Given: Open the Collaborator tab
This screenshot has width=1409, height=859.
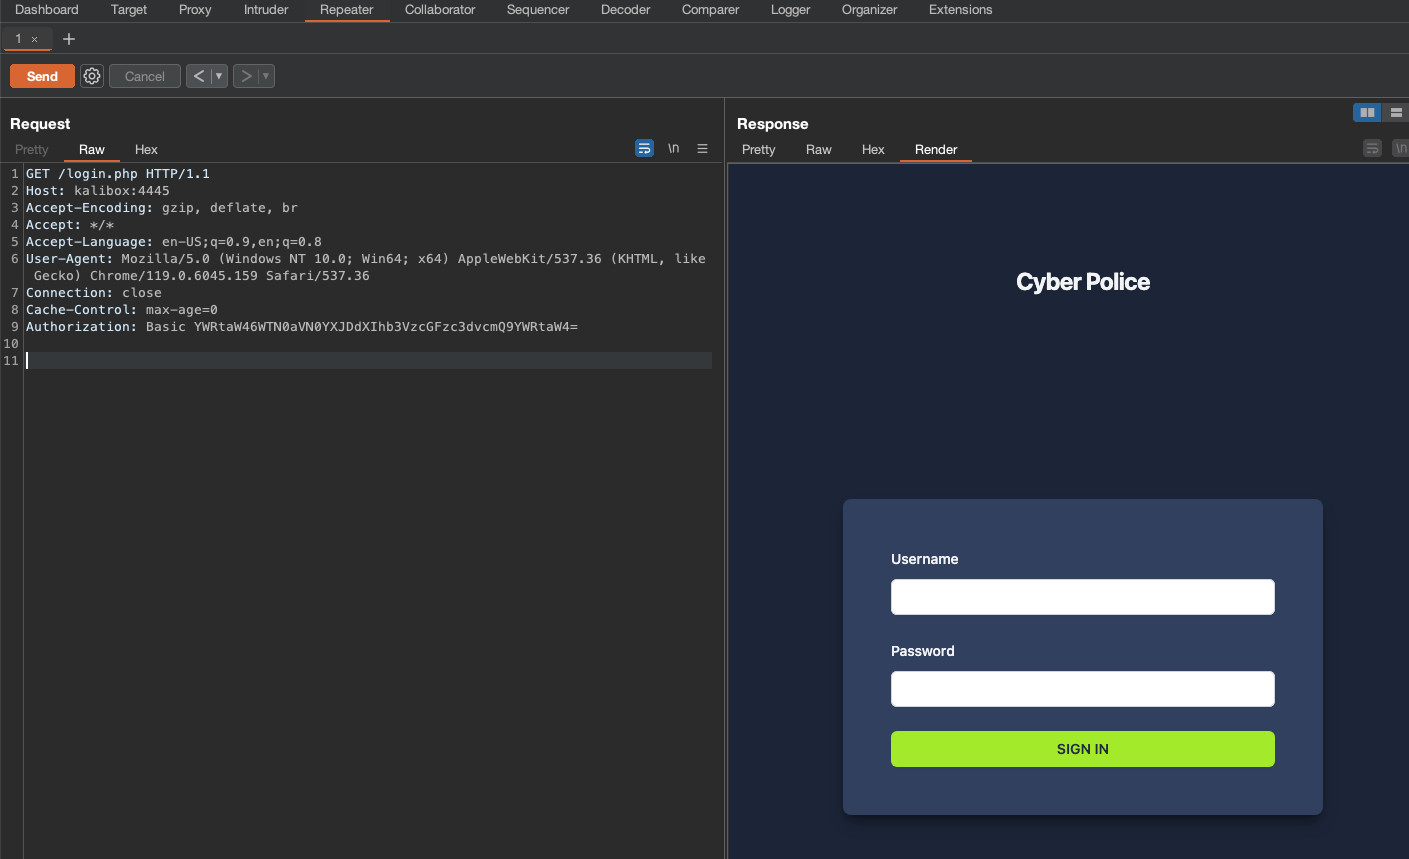Looking at the screenshot, I should pyautogui.click(x=440, y=10).
